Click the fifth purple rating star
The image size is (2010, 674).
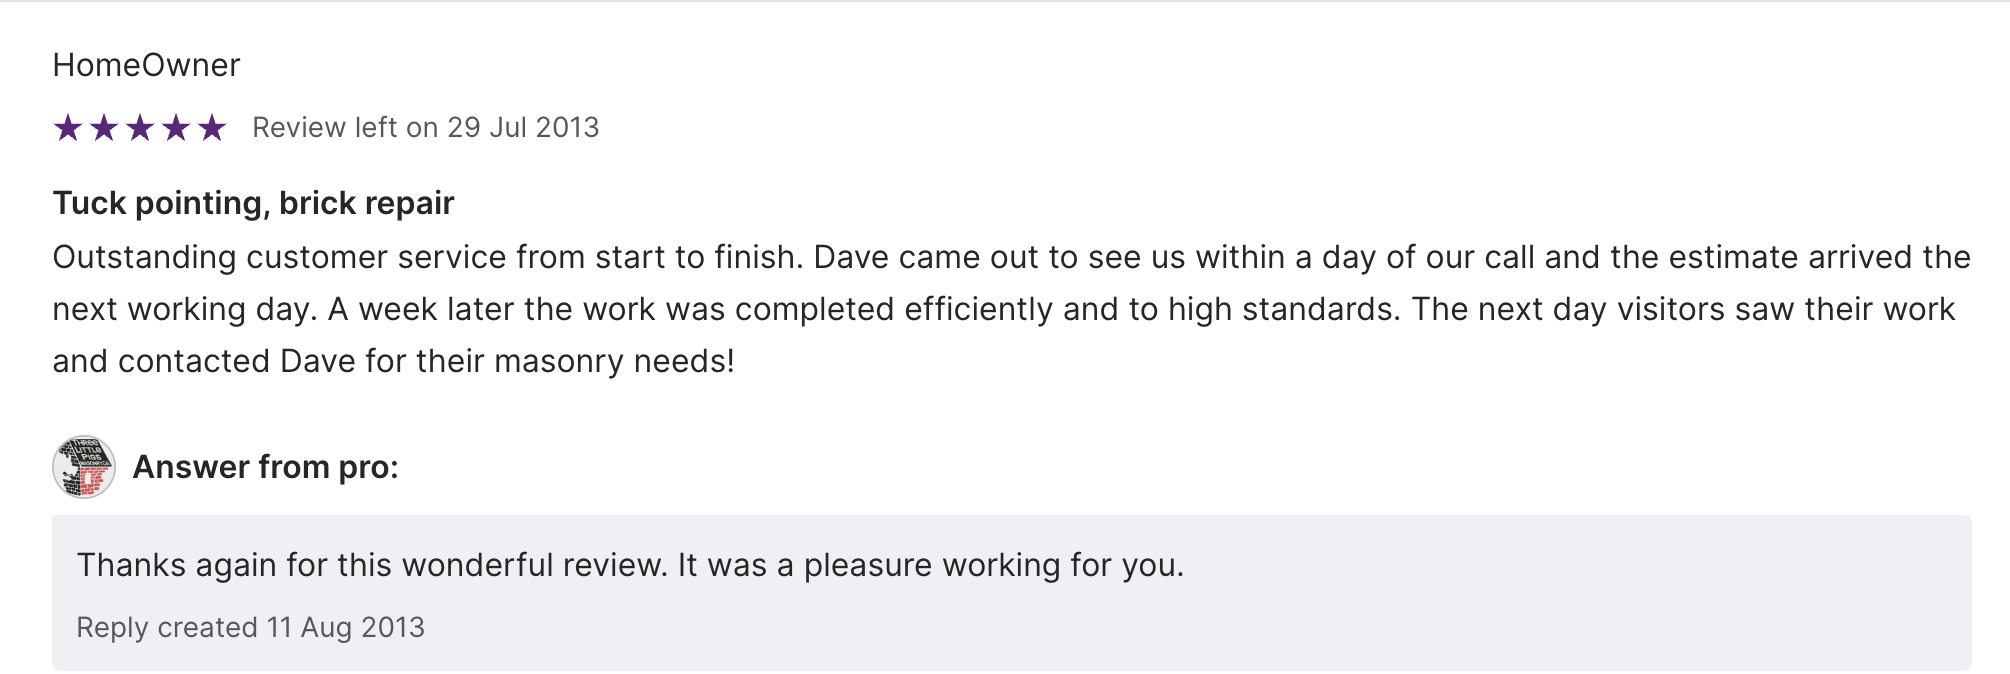[x=212, y=128]
